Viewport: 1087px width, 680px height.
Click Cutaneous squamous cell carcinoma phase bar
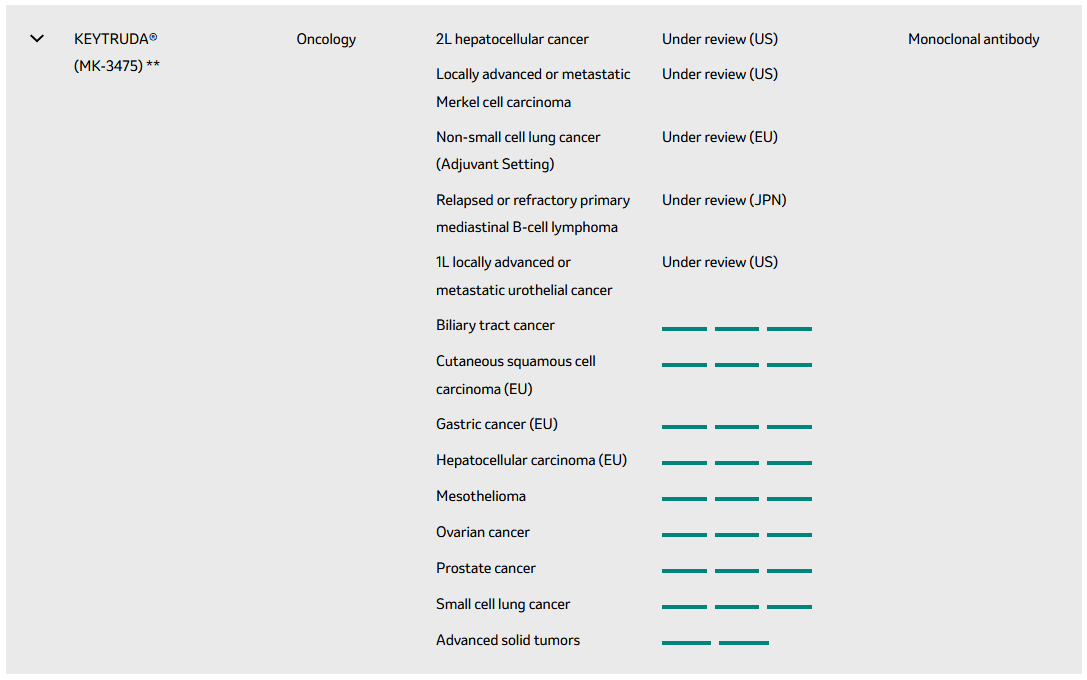coord(737,364)
